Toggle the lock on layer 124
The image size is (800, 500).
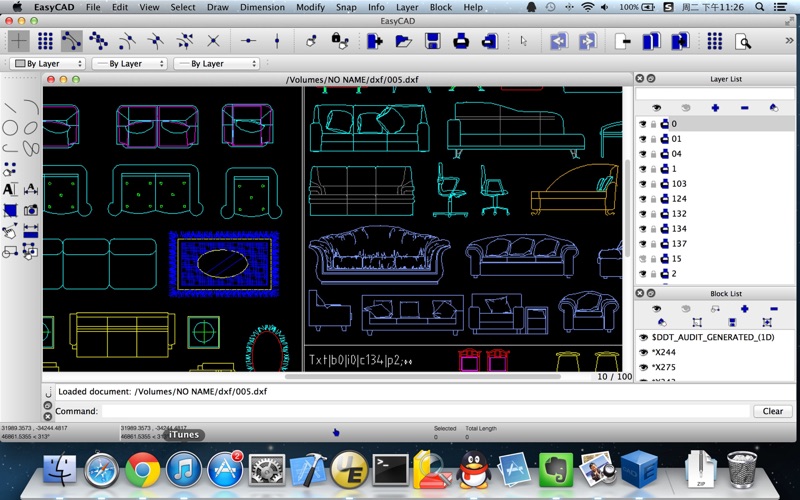pyautogui.click(x=654, y=199)
